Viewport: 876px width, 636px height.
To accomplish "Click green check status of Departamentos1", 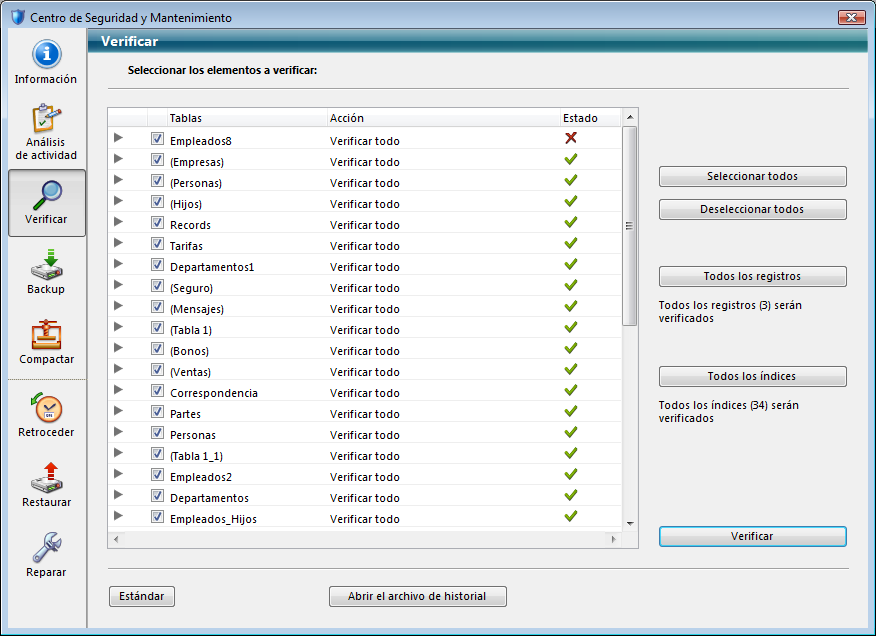I will point(570,264).
